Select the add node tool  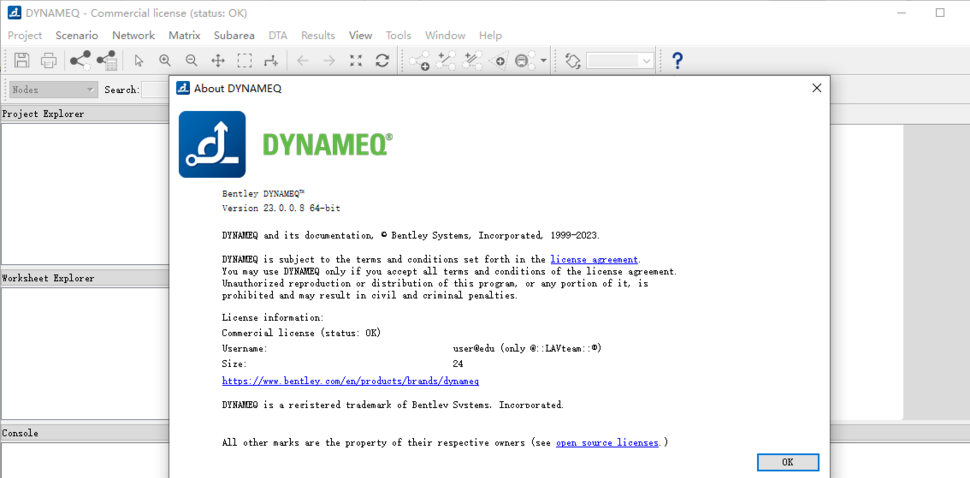(x=419, y=61)
